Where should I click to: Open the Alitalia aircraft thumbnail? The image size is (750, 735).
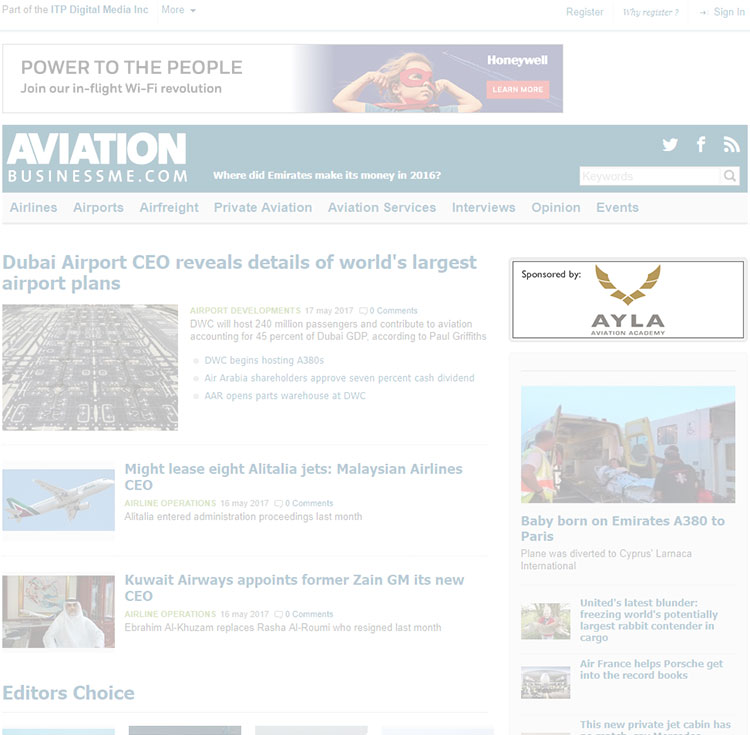[58, 500]
